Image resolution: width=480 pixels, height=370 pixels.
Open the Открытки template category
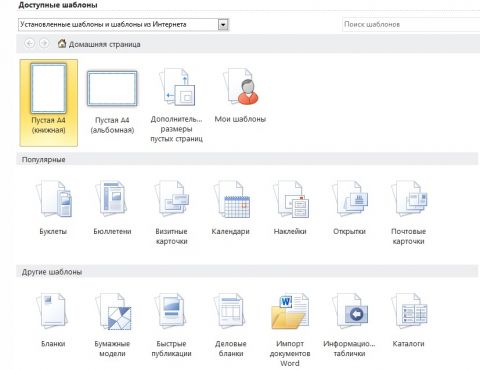pyautogui.click(x=349, y=207)
